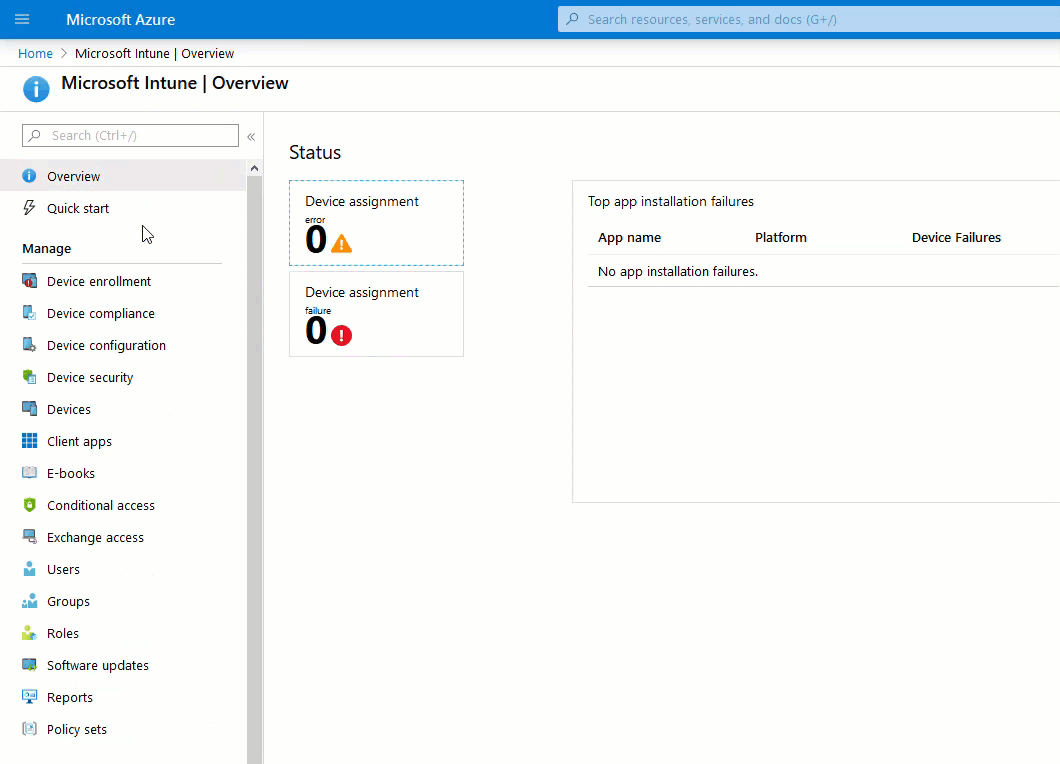Click the Software updates icon
Viewport: 1060px width, 764px height.
pyautogui.click(x=29, y=665)
